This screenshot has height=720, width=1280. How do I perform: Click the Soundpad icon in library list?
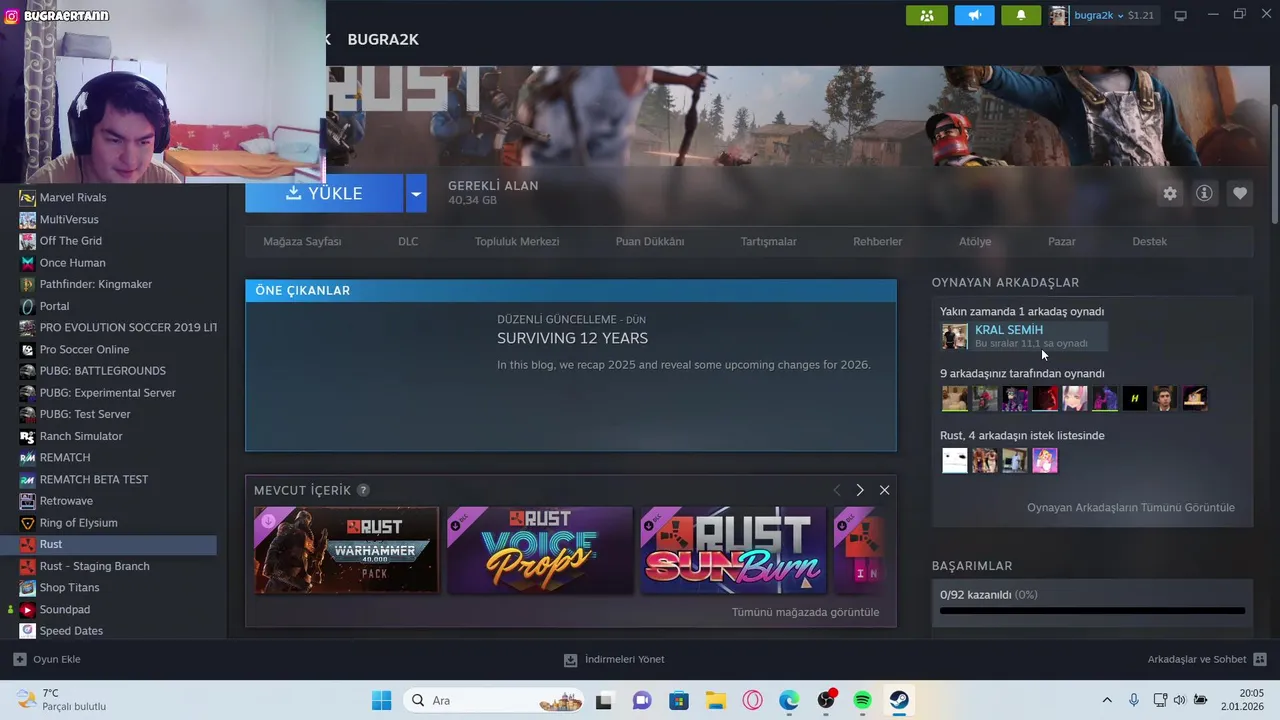27,609
